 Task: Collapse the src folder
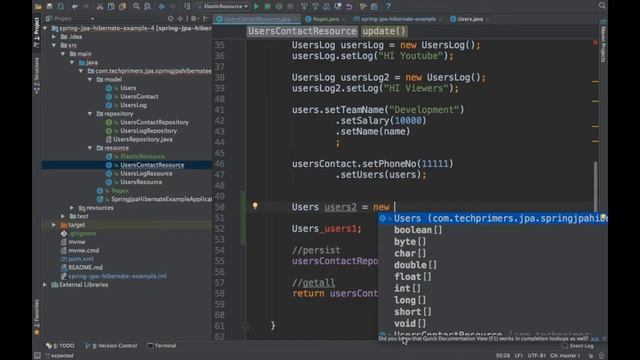tap(54, 45)
